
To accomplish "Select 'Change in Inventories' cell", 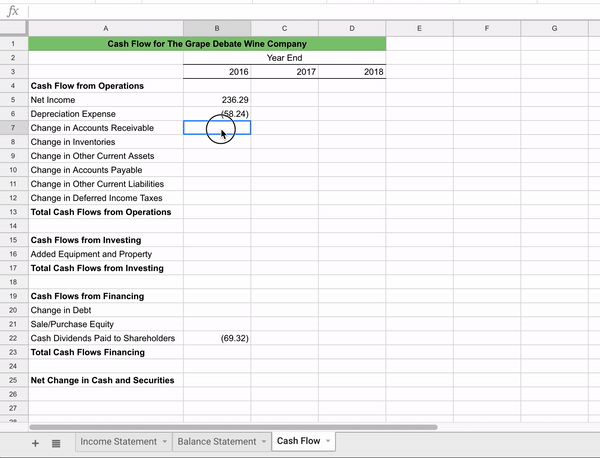I will tap(106, 142).
